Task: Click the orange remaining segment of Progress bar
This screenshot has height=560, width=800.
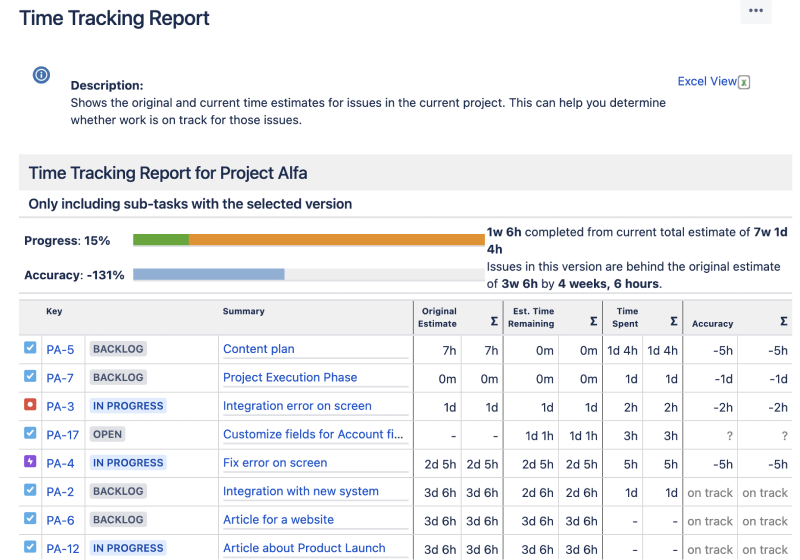Action: [337, 240]
